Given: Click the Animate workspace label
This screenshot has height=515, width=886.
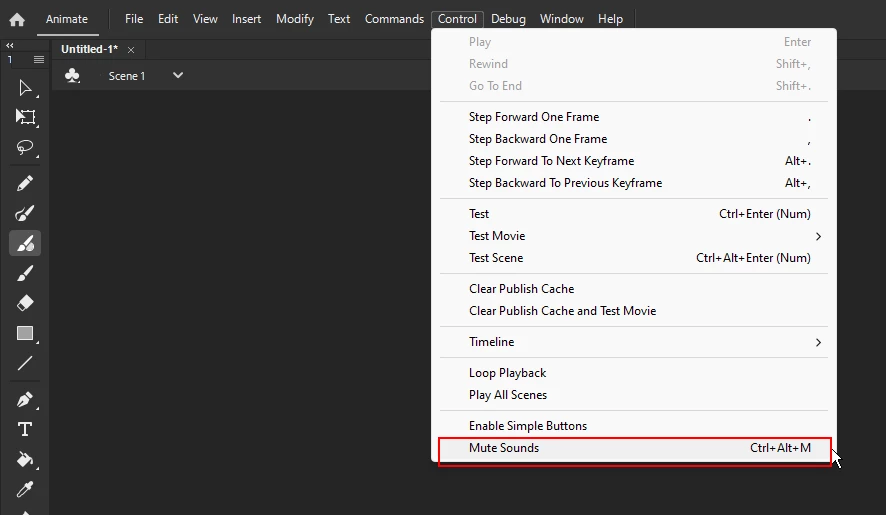Looking at the screenshot, I should (x=67, y=19).
